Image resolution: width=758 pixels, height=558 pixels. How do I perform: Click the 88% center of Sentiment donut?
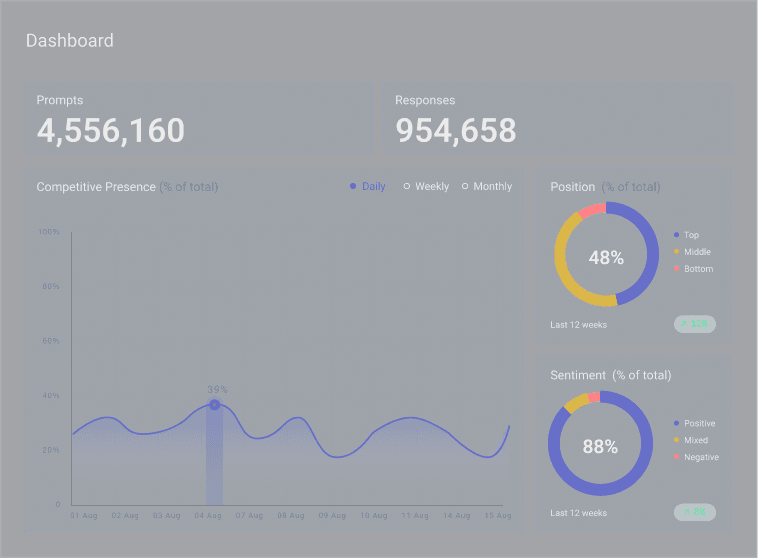[600, 447]
